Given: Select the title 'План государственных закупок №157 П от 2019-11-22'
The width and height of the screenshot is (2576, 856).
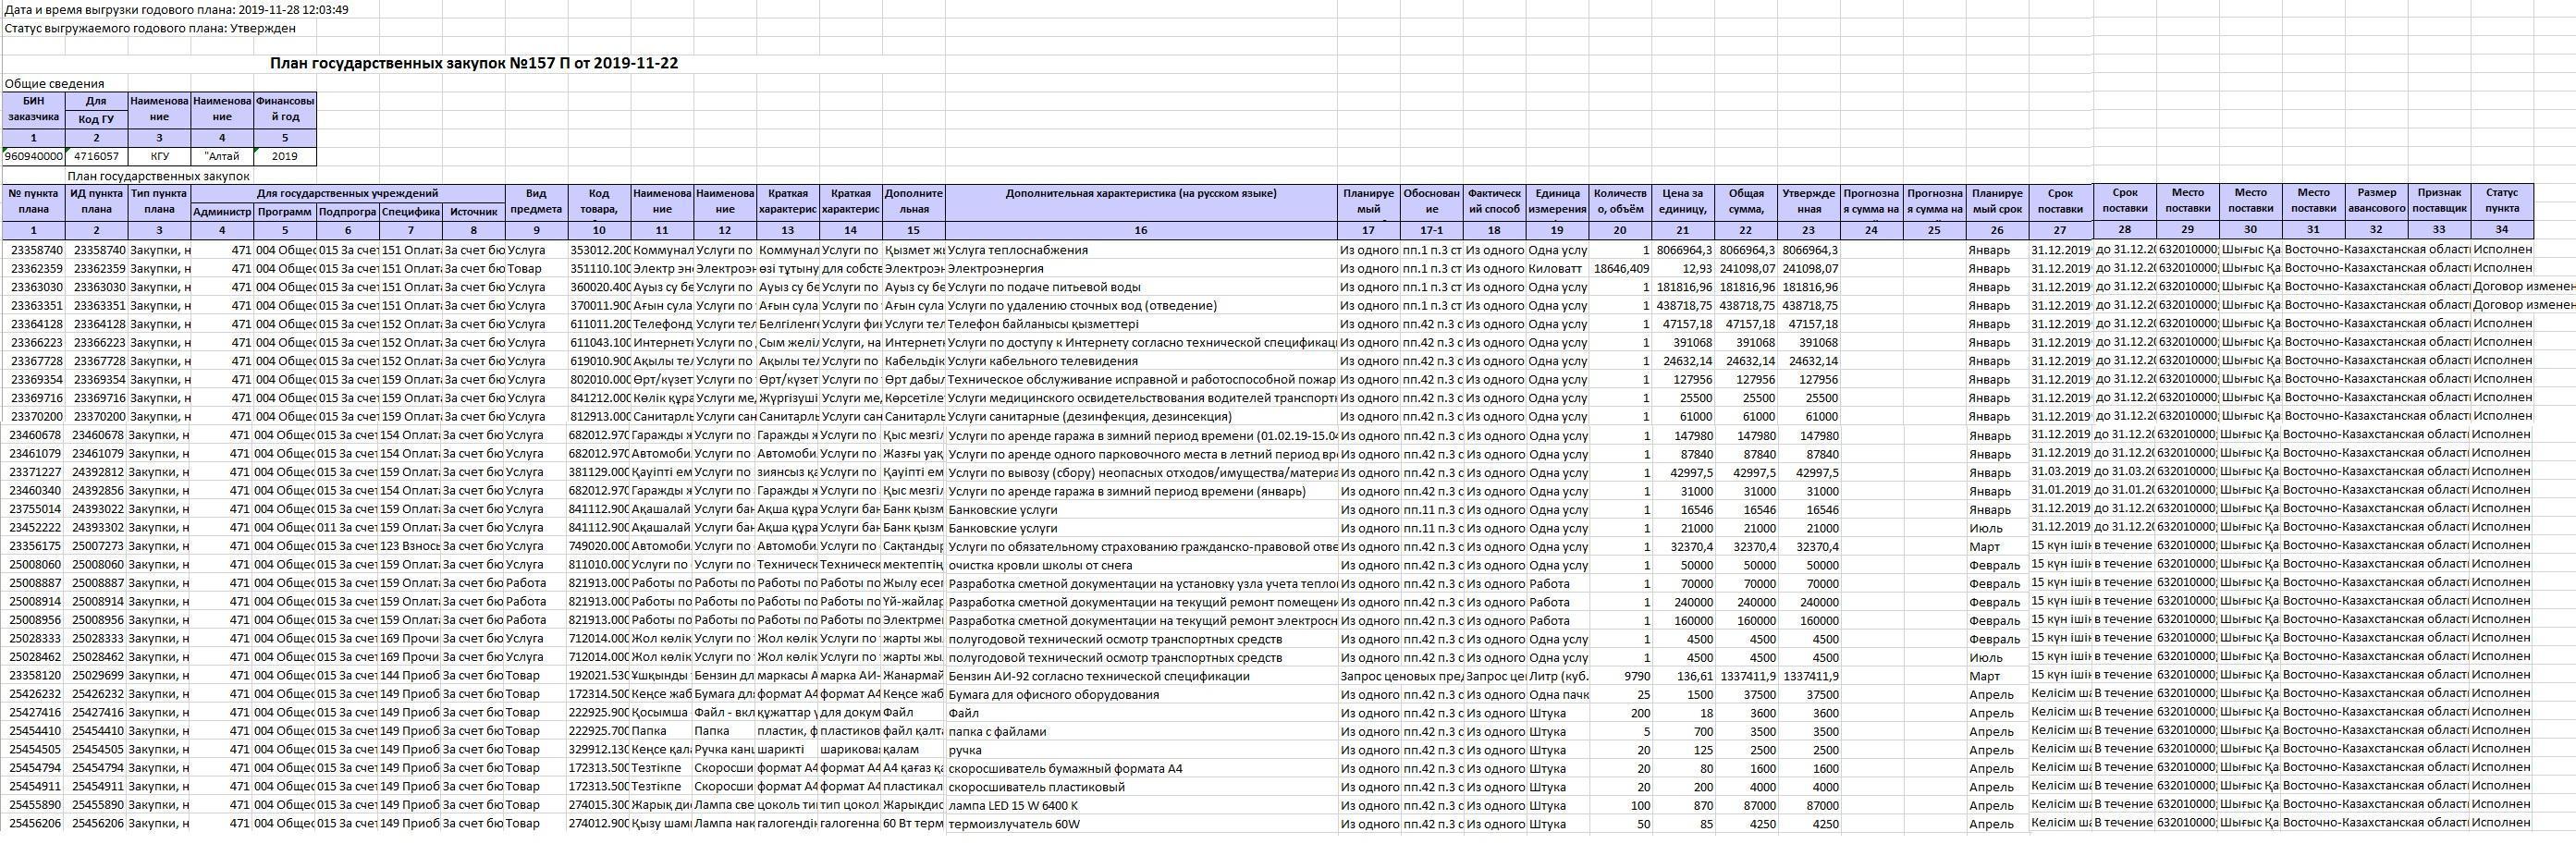Looking at the screenshot, I should 474,63.
